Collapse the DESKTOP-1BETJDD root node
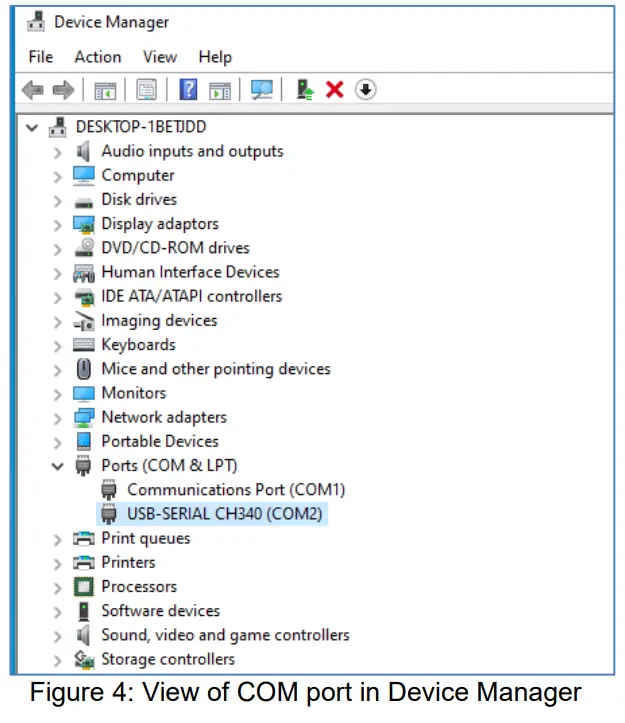This screenshot has height=723, width=625. point(32,127)
